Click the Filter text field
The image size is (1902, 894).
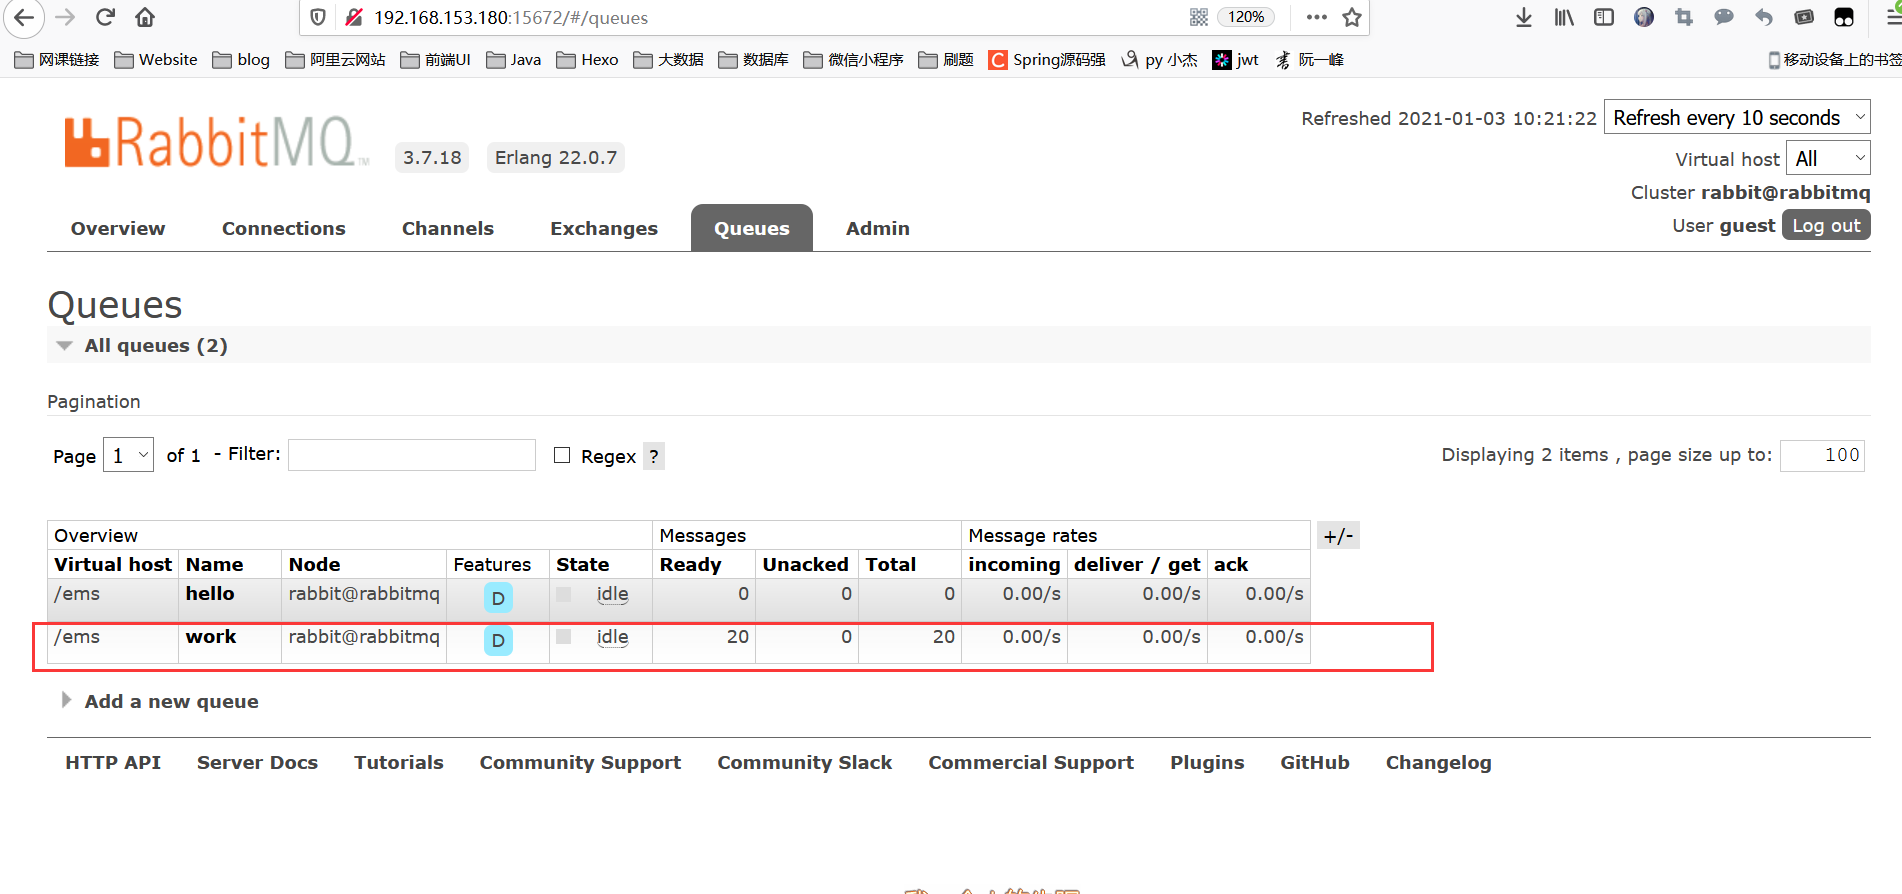[412, 455]
